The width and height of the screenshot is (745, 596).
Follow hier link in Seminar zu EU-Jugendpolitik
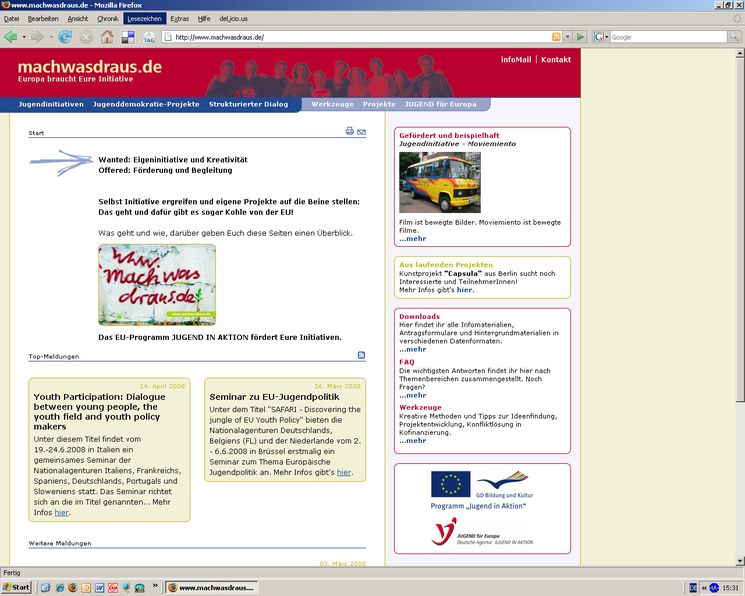point(344,472)
